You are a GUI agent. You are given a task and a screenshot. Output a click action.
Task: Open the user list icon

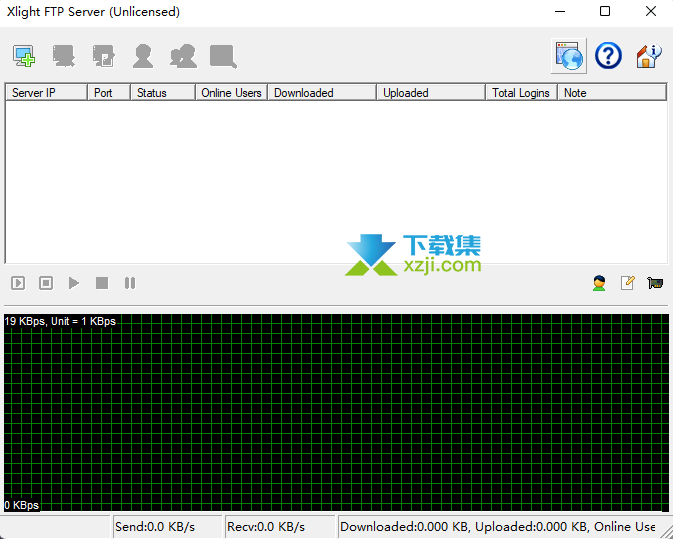click(x=143, y=56)
